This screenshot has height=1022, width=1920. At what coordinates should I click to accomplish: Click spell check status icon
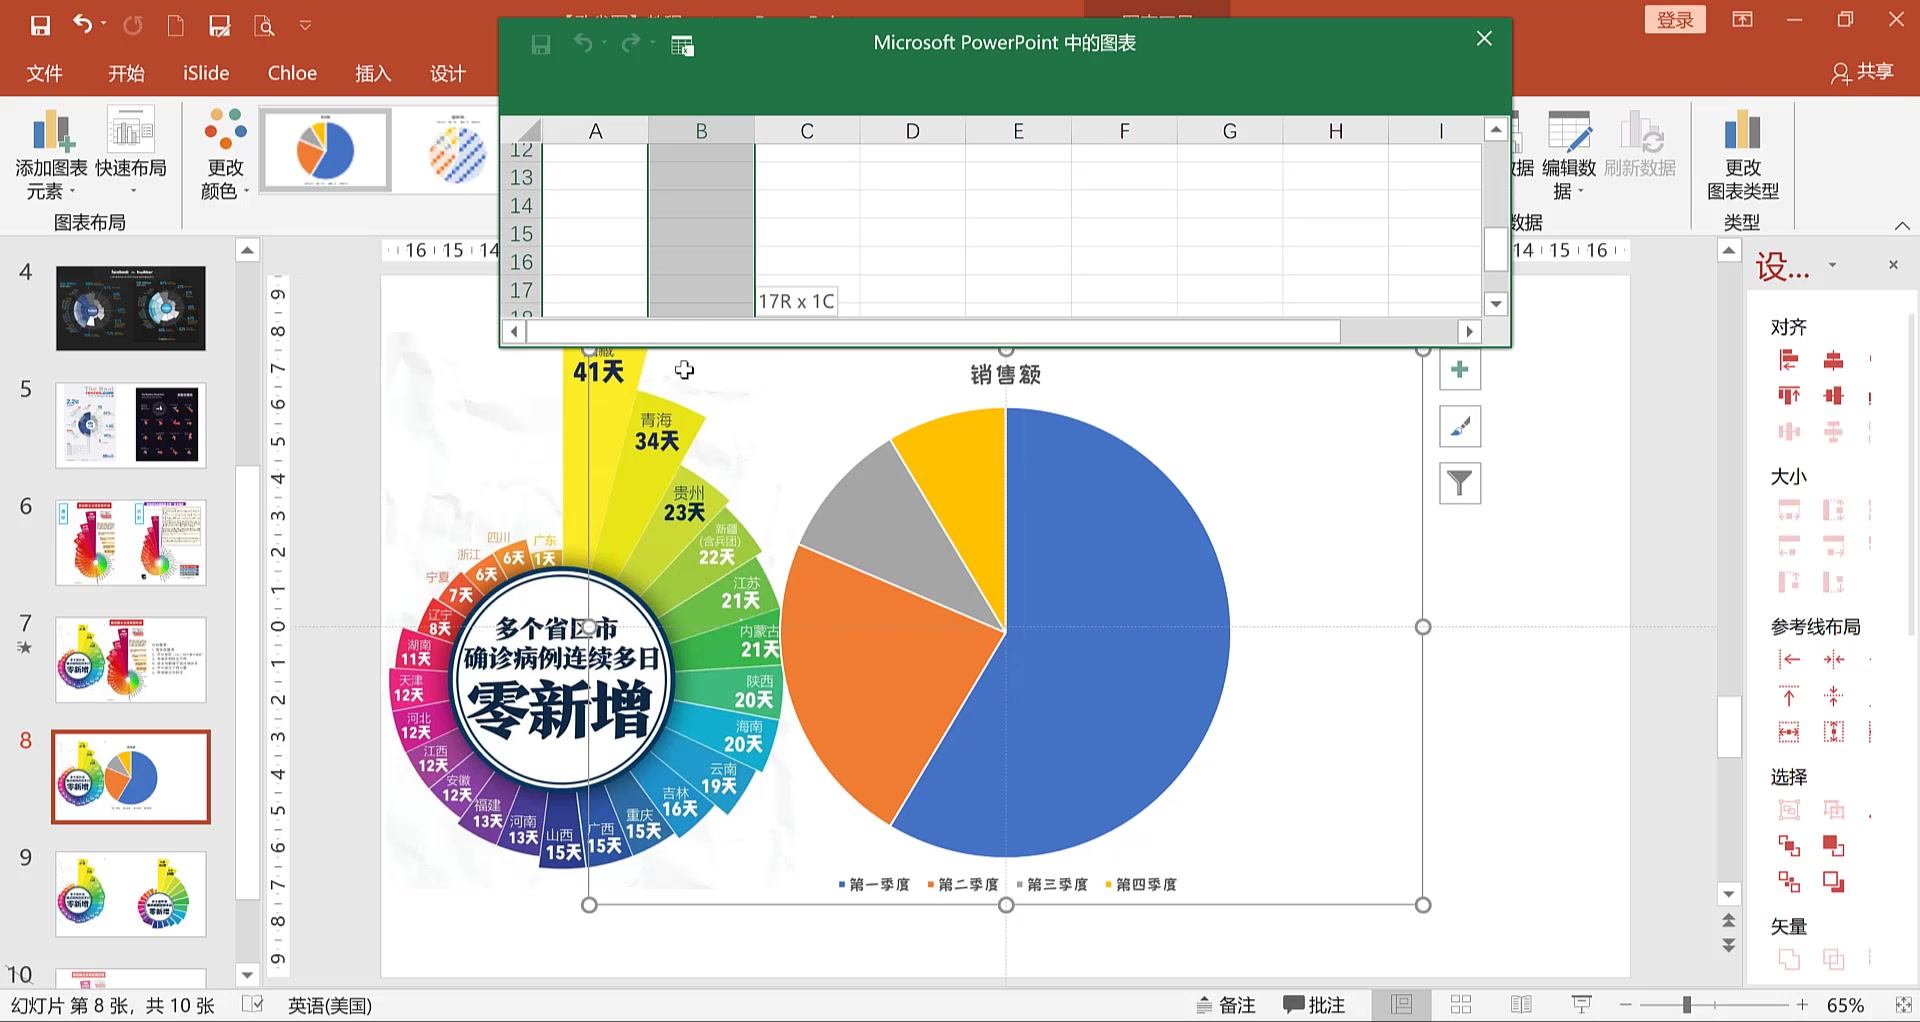point(253,1005)
